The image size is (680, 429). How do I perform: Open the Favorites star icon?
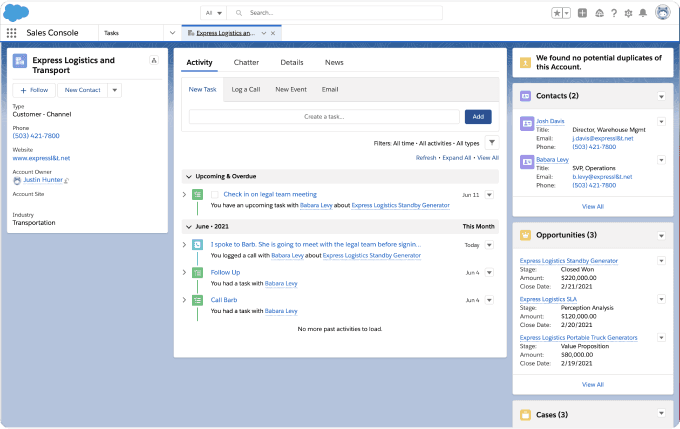point(557,13)
